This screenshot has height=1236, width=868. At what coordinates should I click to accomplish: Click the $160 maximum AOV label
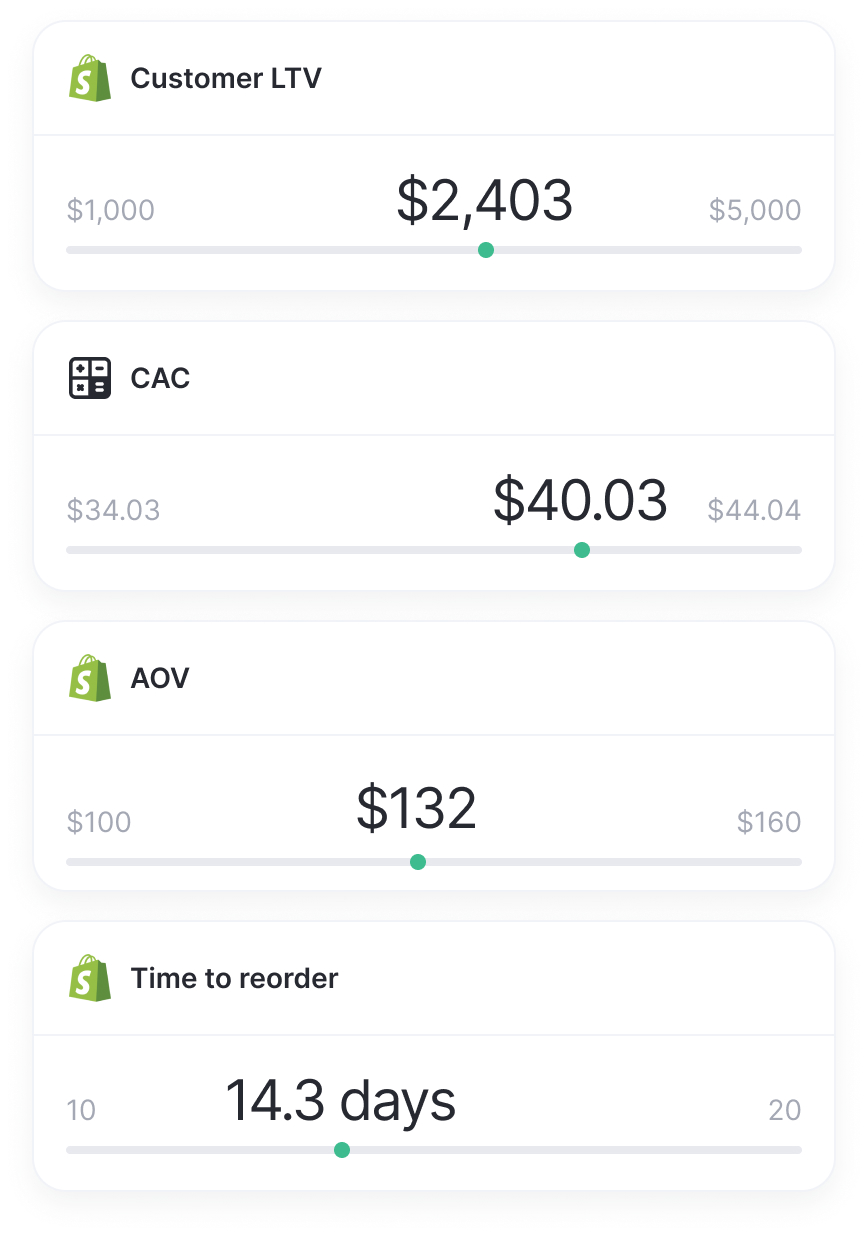(x=769, y=822)
